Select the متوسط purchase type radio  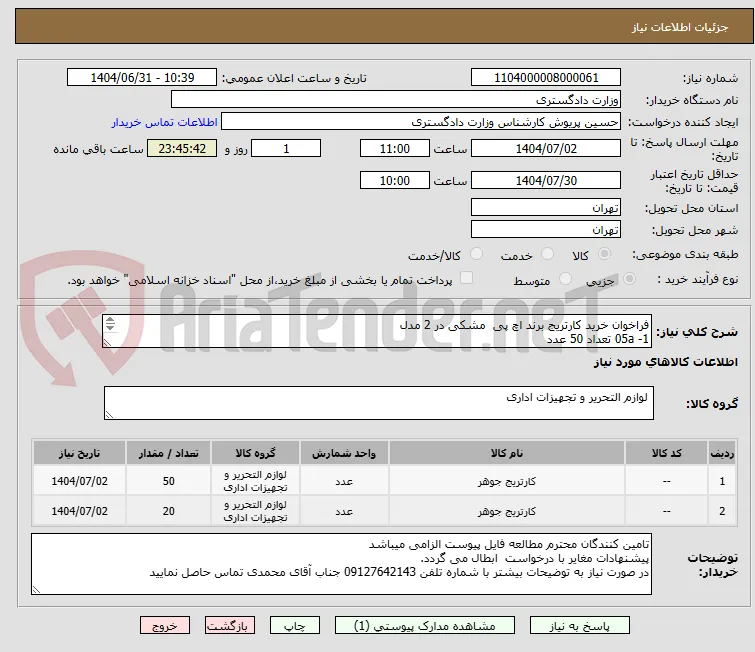click(x=565, y=279)
